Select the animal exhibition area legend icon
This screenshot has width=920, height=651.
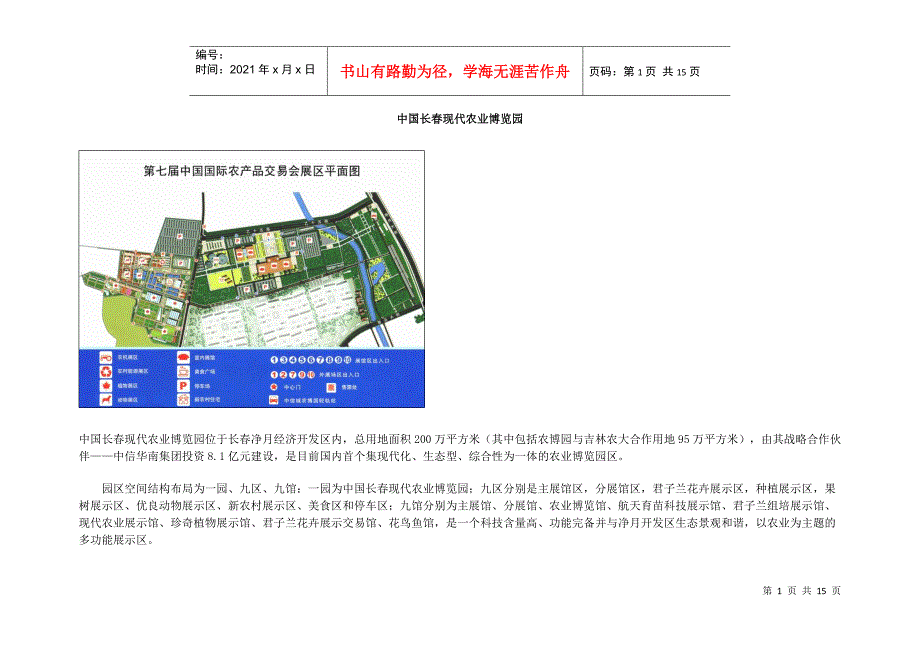103,399
